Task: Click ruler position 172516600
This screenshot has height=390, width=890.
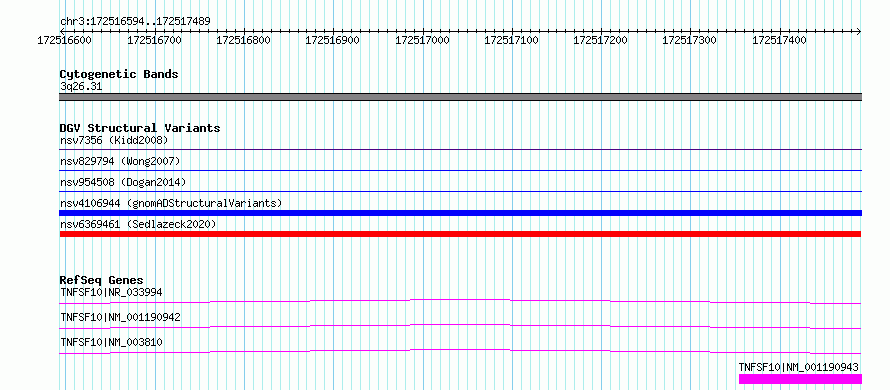Action: [x=65, y=40]
